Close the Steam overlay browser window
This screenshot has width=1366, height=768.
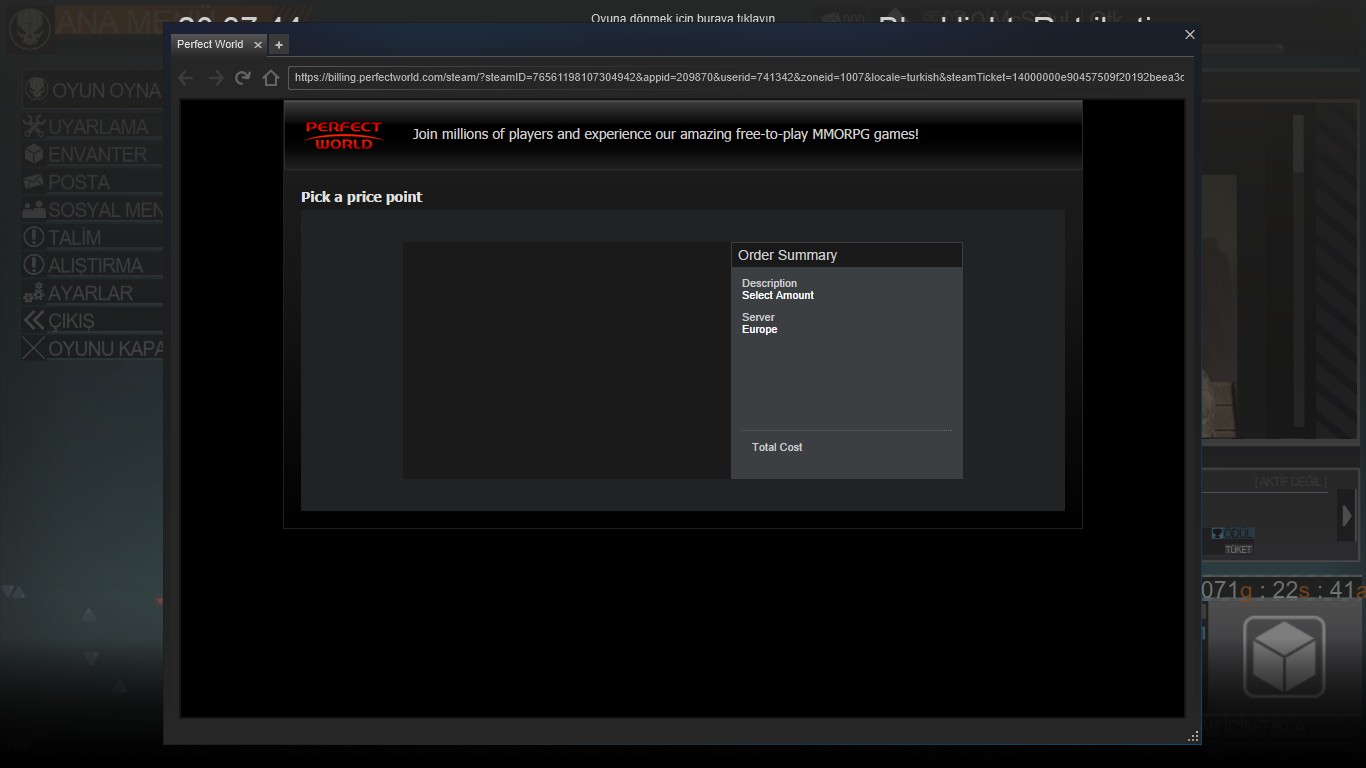coord(1189,34)
